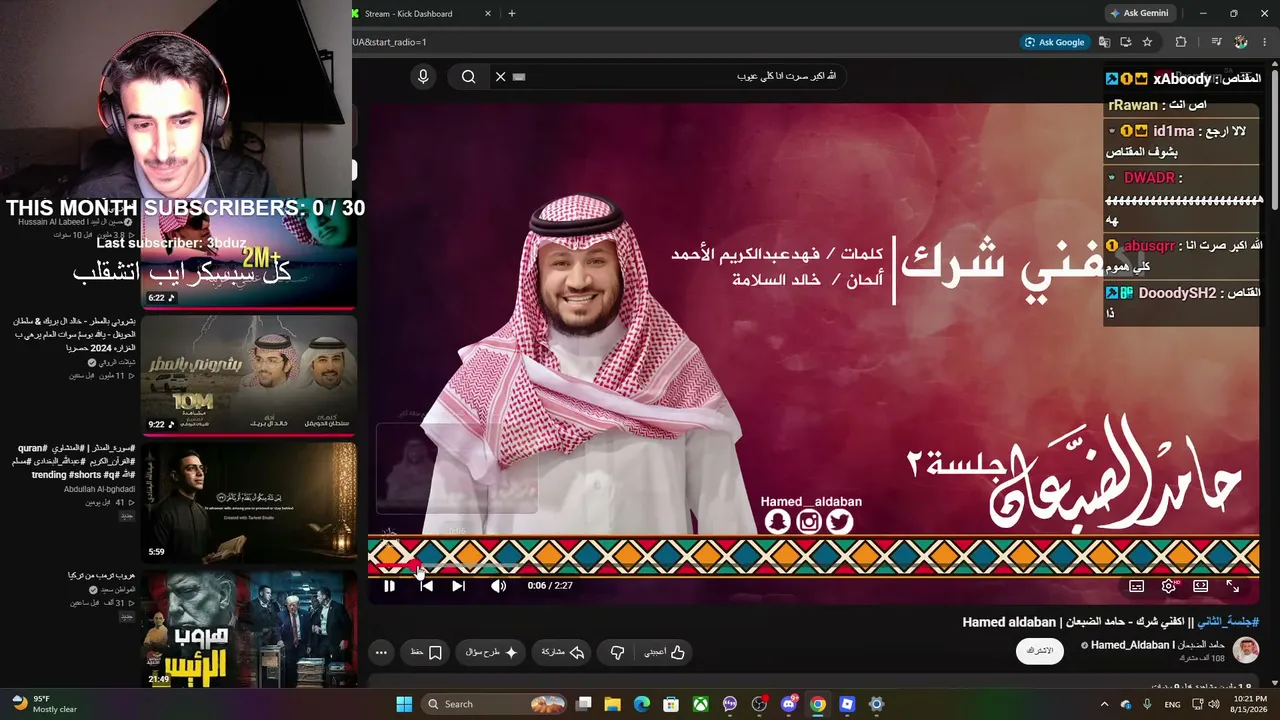The height and width of the screenshot is (720, 1280).
Task: Subscribe with the الاشتراك button
Action: [x=1040, y=651]
